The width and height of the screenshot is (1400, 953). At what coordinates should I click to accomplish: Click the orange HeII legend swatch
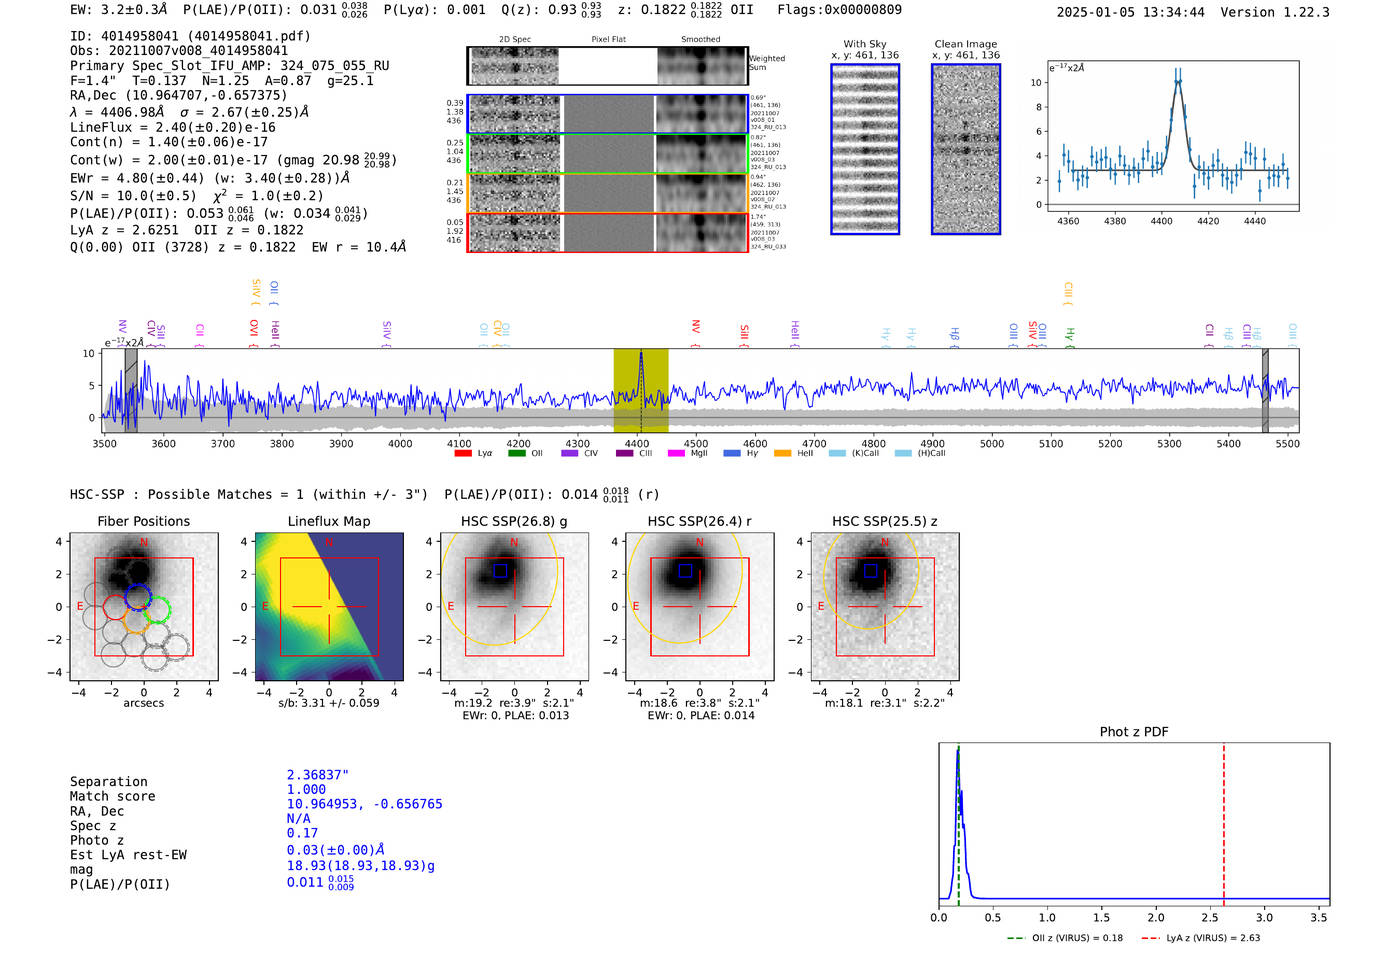(782, 453)
